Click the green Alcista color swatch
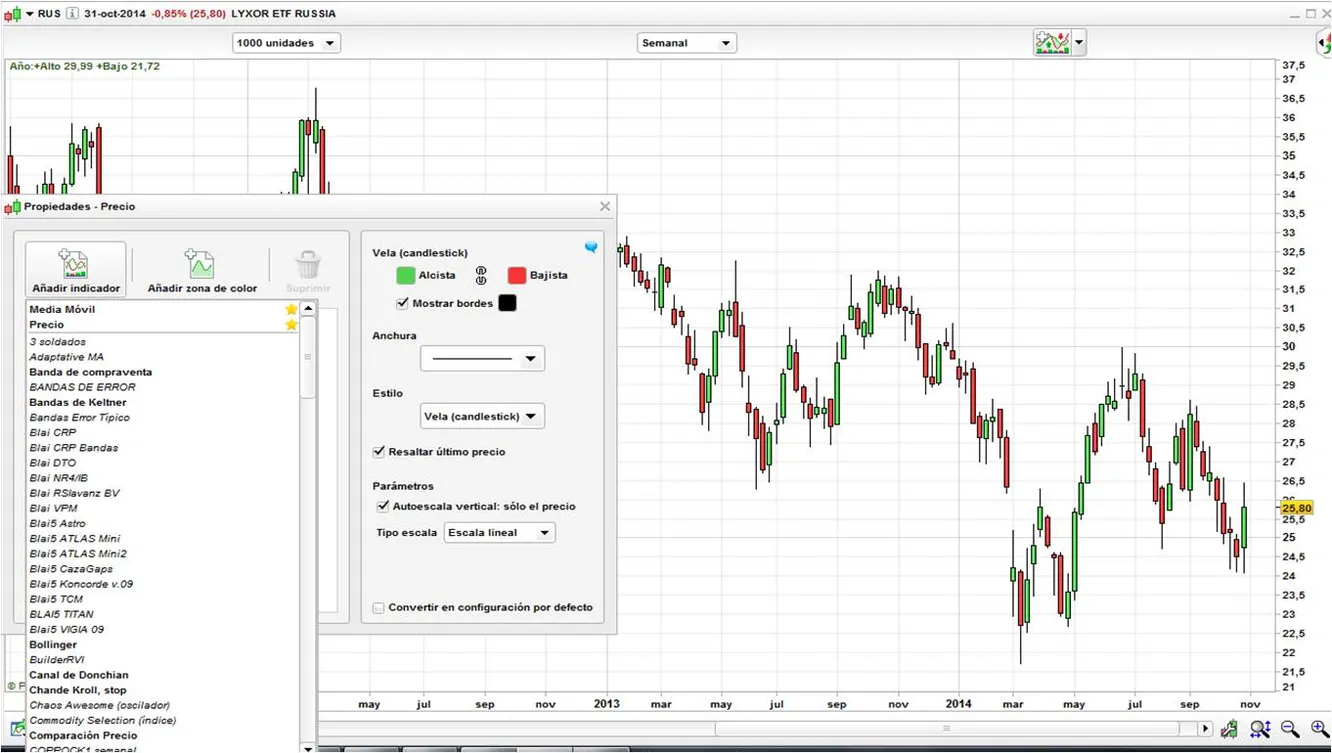1332x753 pixels. 405,275
